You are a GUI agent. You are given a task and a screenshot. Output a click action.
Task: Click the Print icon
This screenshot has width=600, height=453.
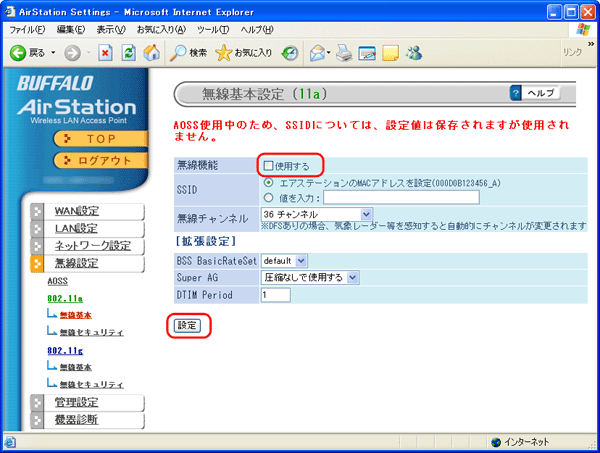tap(344, 53)
